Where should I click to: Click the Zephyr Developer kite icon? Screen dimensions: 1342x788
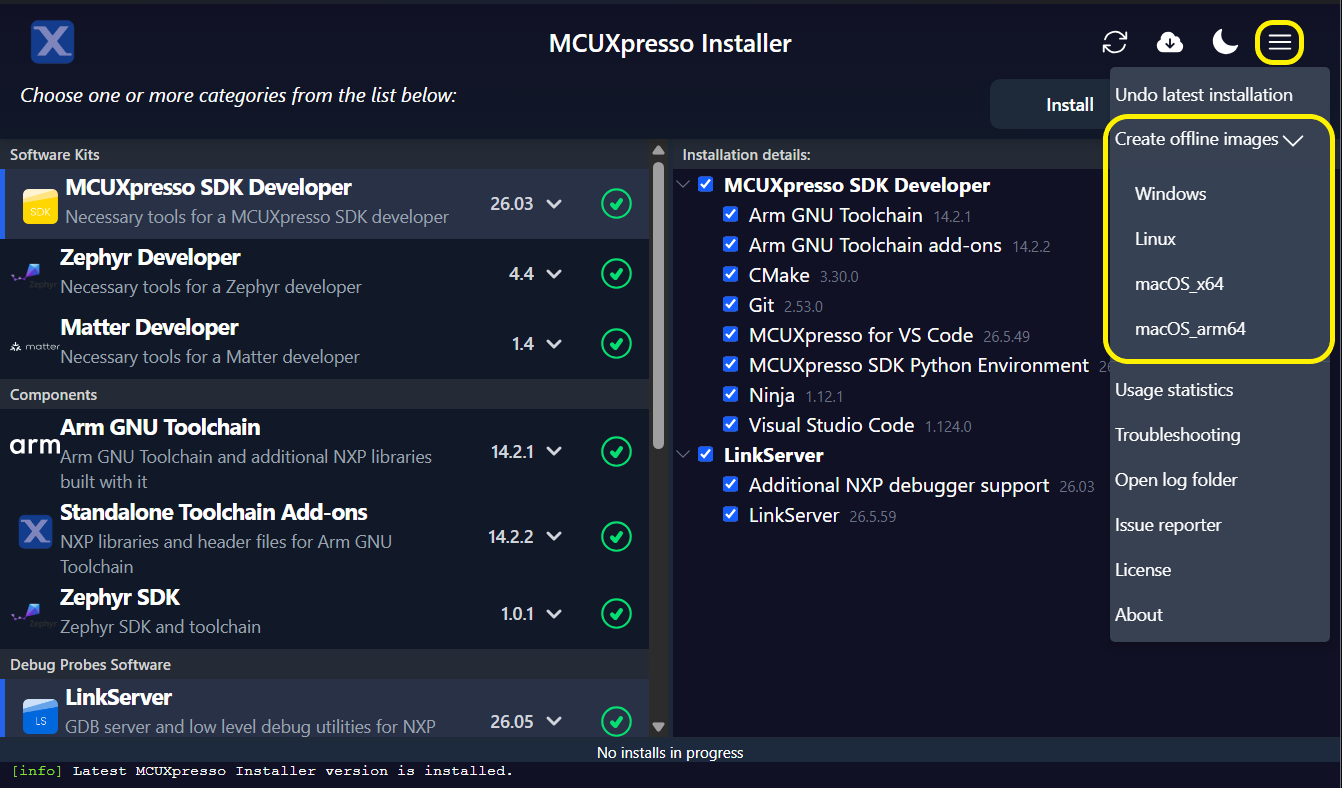click(34, 275)
